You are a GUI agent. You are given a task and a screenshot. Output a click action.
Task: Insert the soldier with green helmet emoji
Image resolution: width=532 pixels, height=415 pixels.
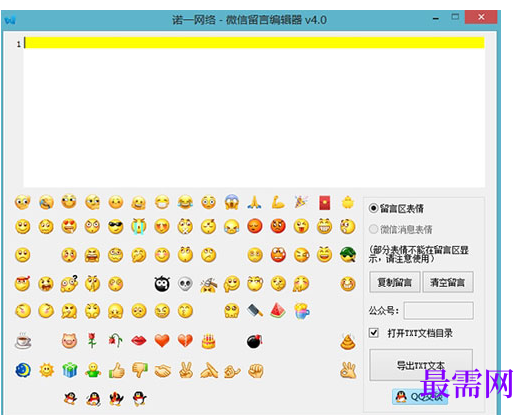[348, 255]
